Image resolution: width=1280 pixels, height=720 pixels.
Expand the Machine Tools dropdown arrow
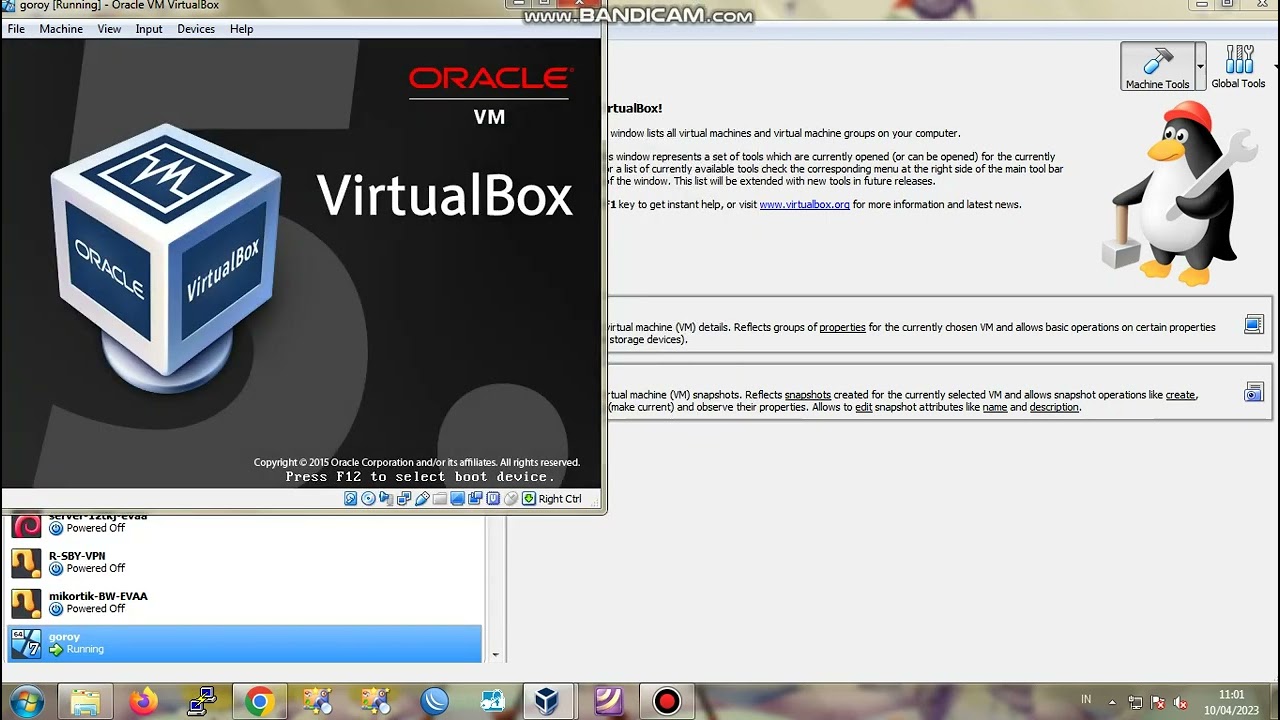pyautogui.click(x=1200, y=66)
